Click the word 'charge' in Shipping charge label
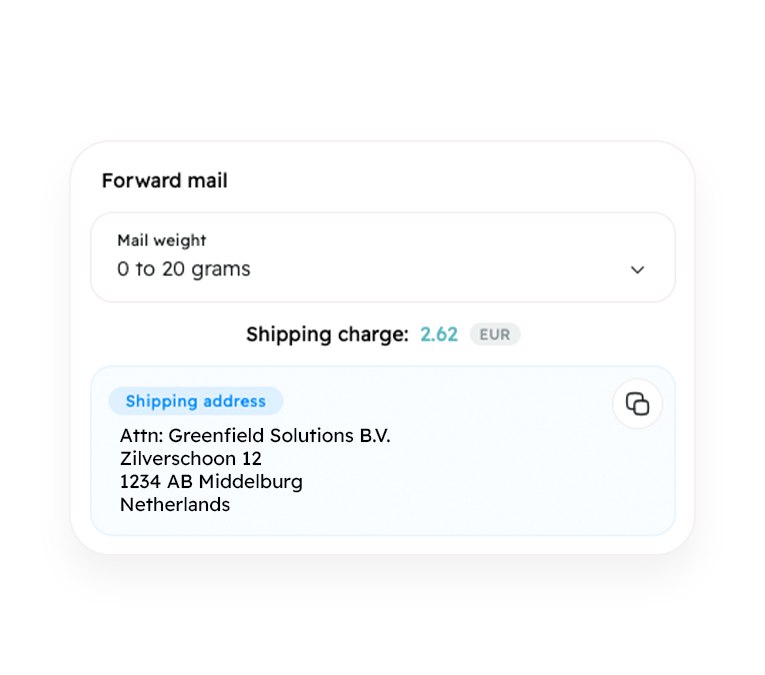 point(370,335)
